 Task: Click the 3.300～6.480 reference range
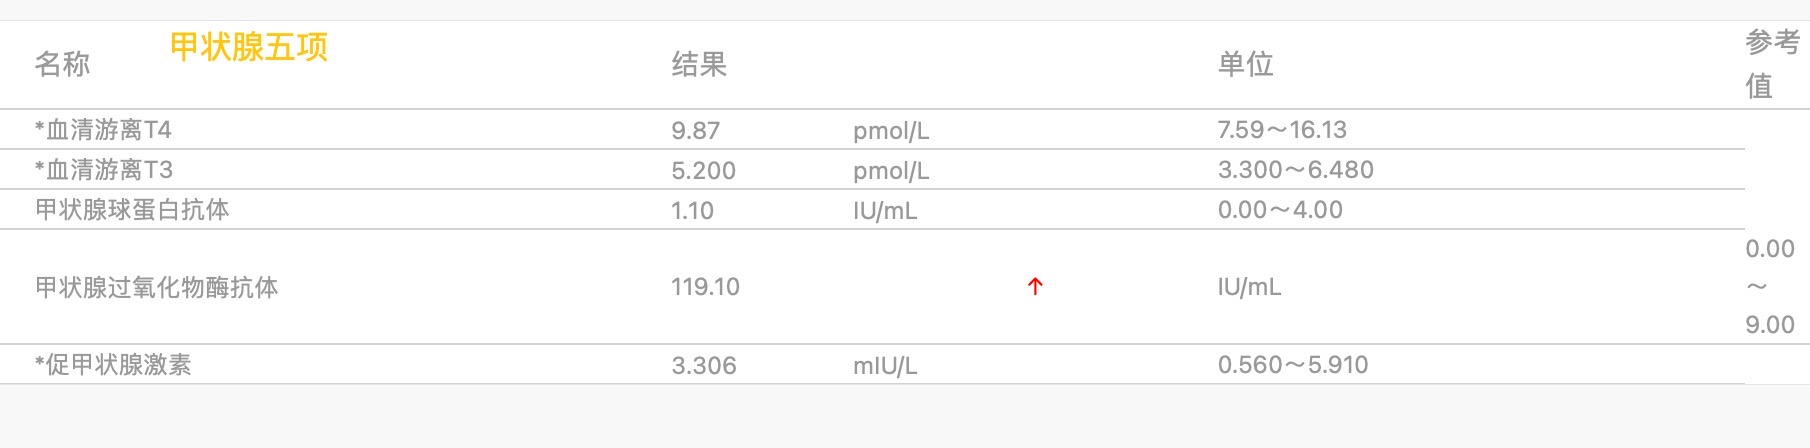point(1295,170)
